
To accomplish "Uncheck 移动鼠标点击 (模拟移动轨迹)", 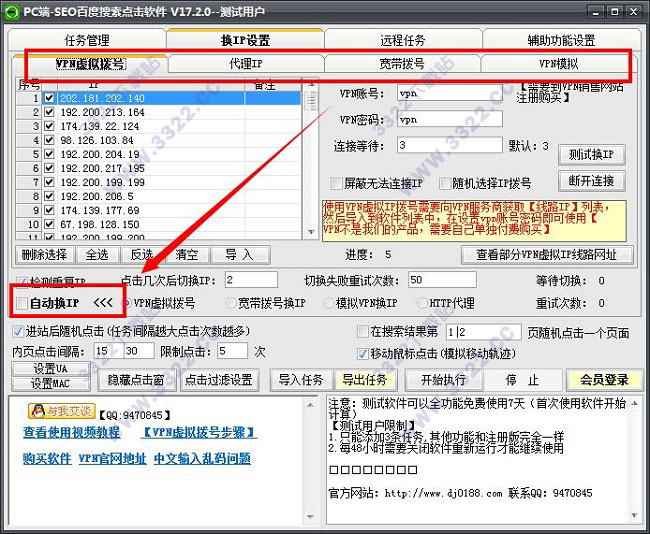I will tap(363, 354).
